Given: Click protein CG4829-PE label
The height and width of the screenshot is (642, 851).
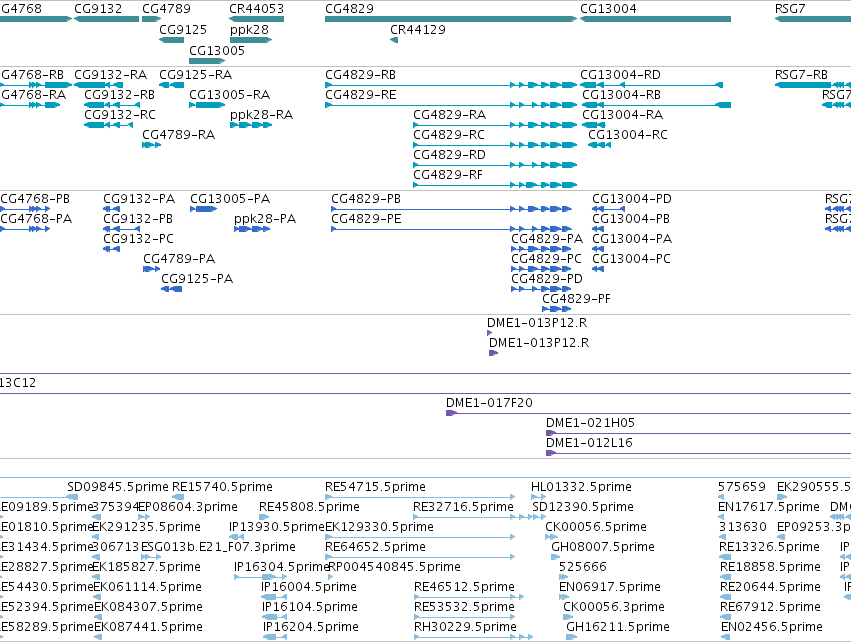Looking at the screenshot, I should tap(366, 219).
